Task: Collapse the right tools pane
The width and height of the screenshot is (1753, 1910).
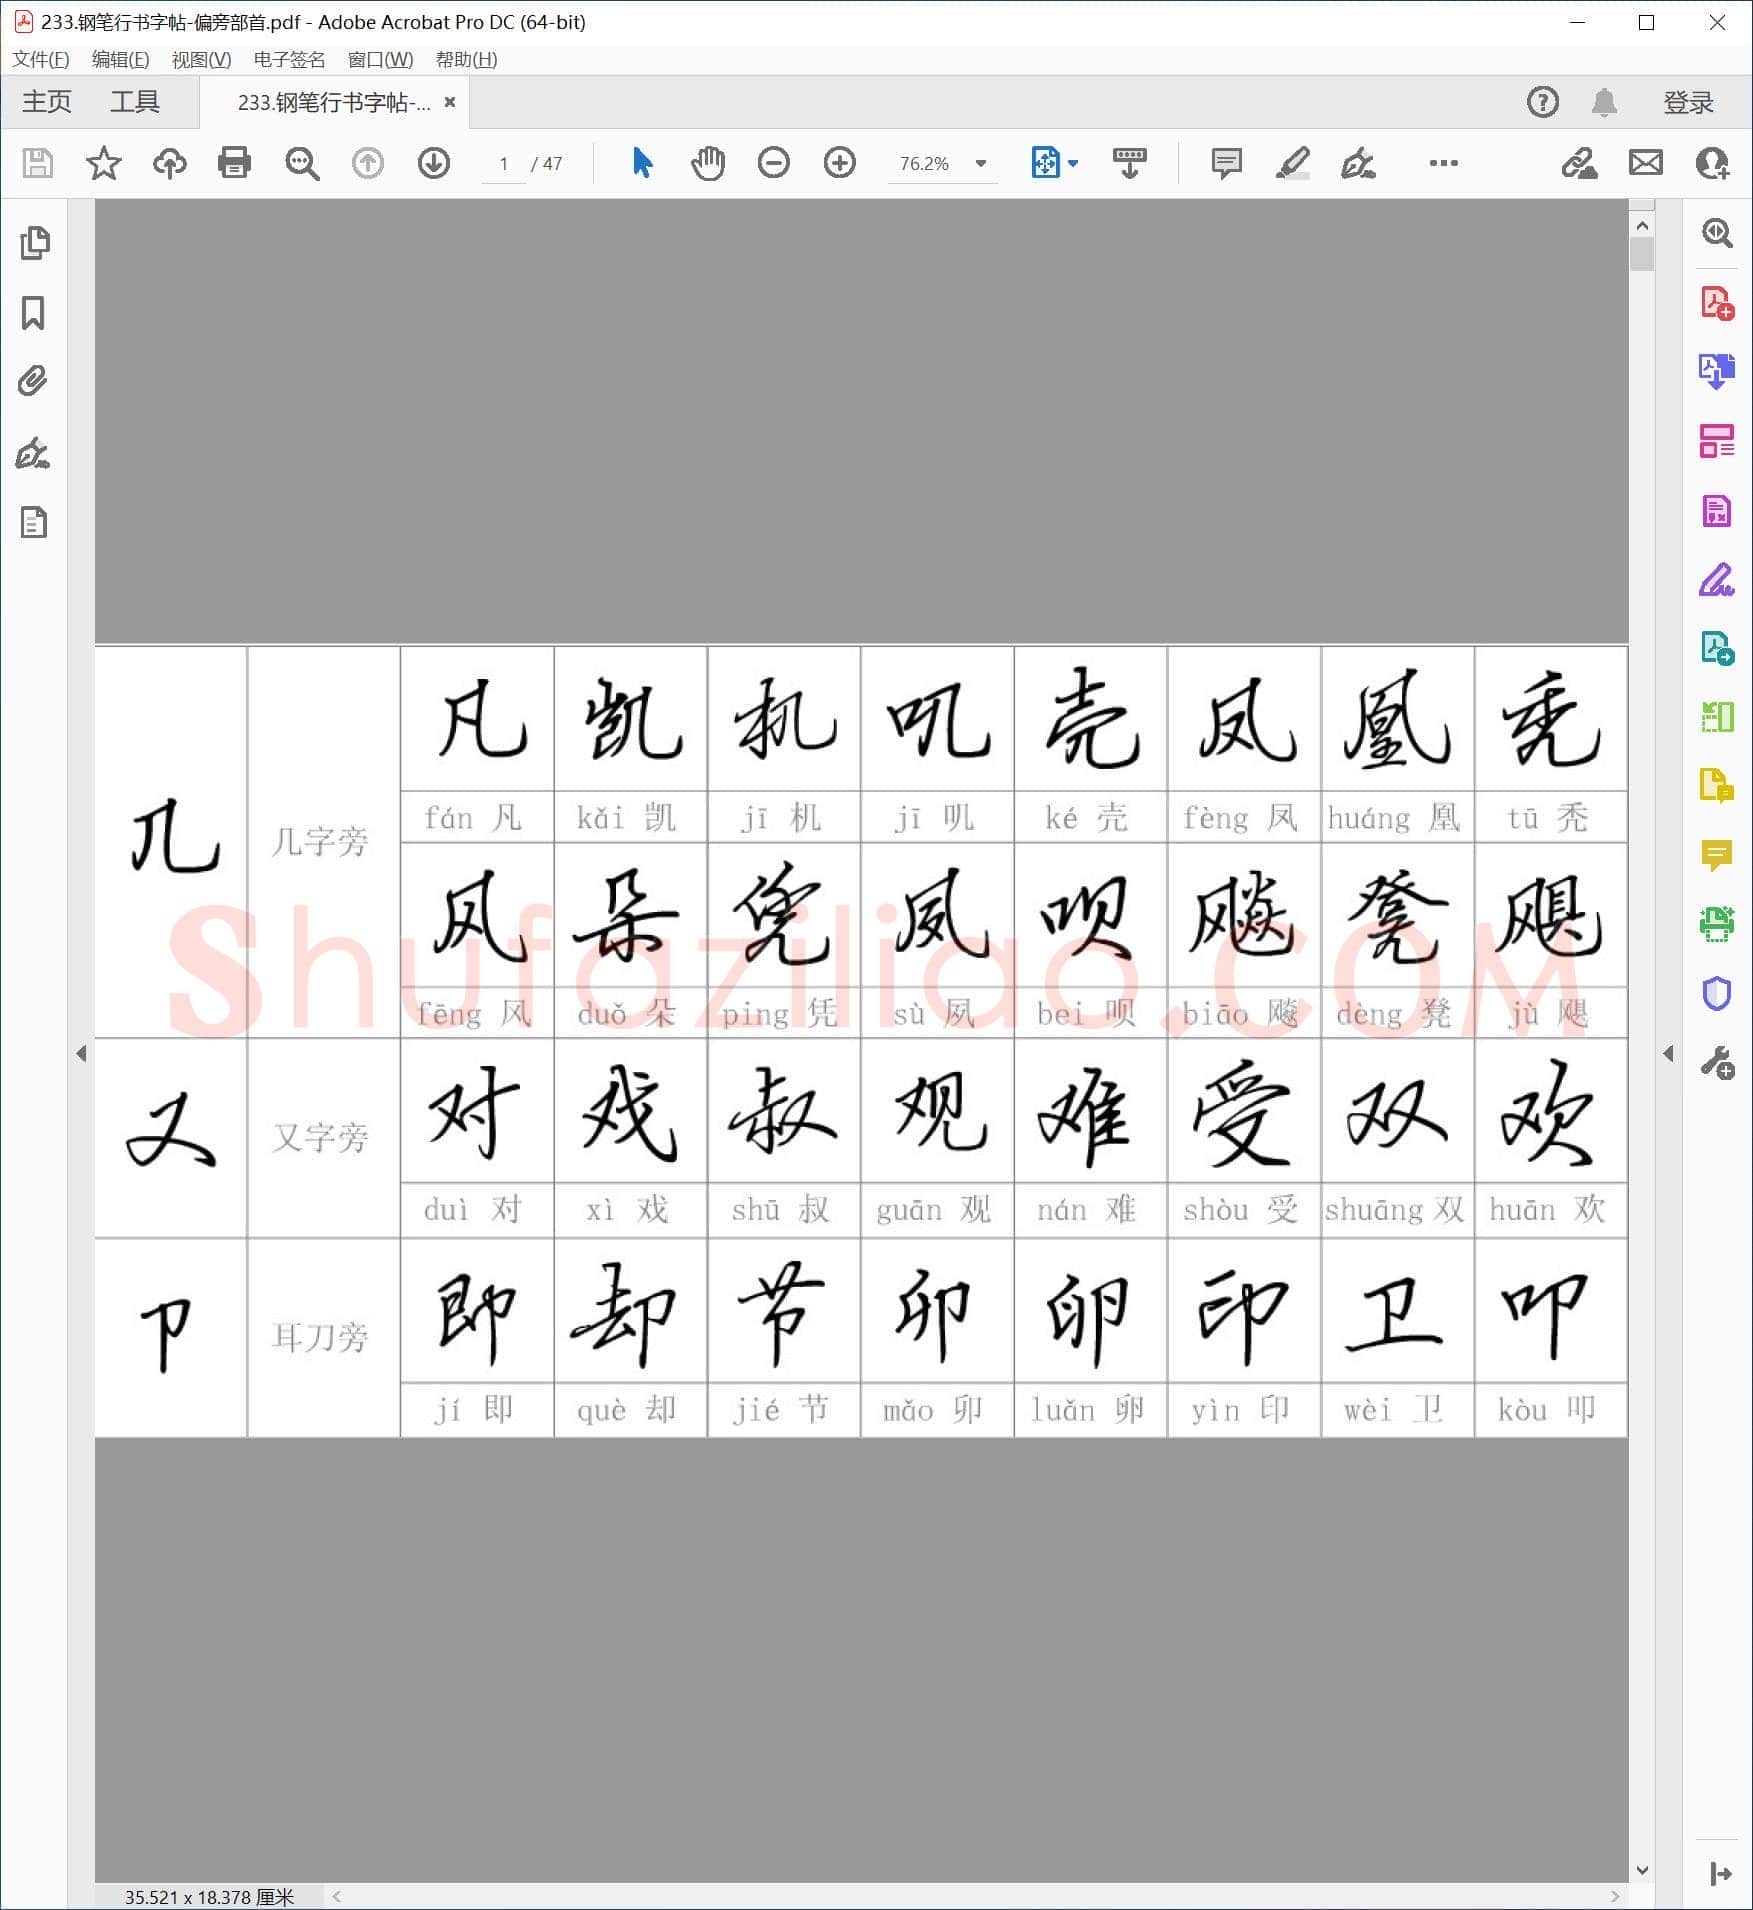Action: click(1720, 1873)
